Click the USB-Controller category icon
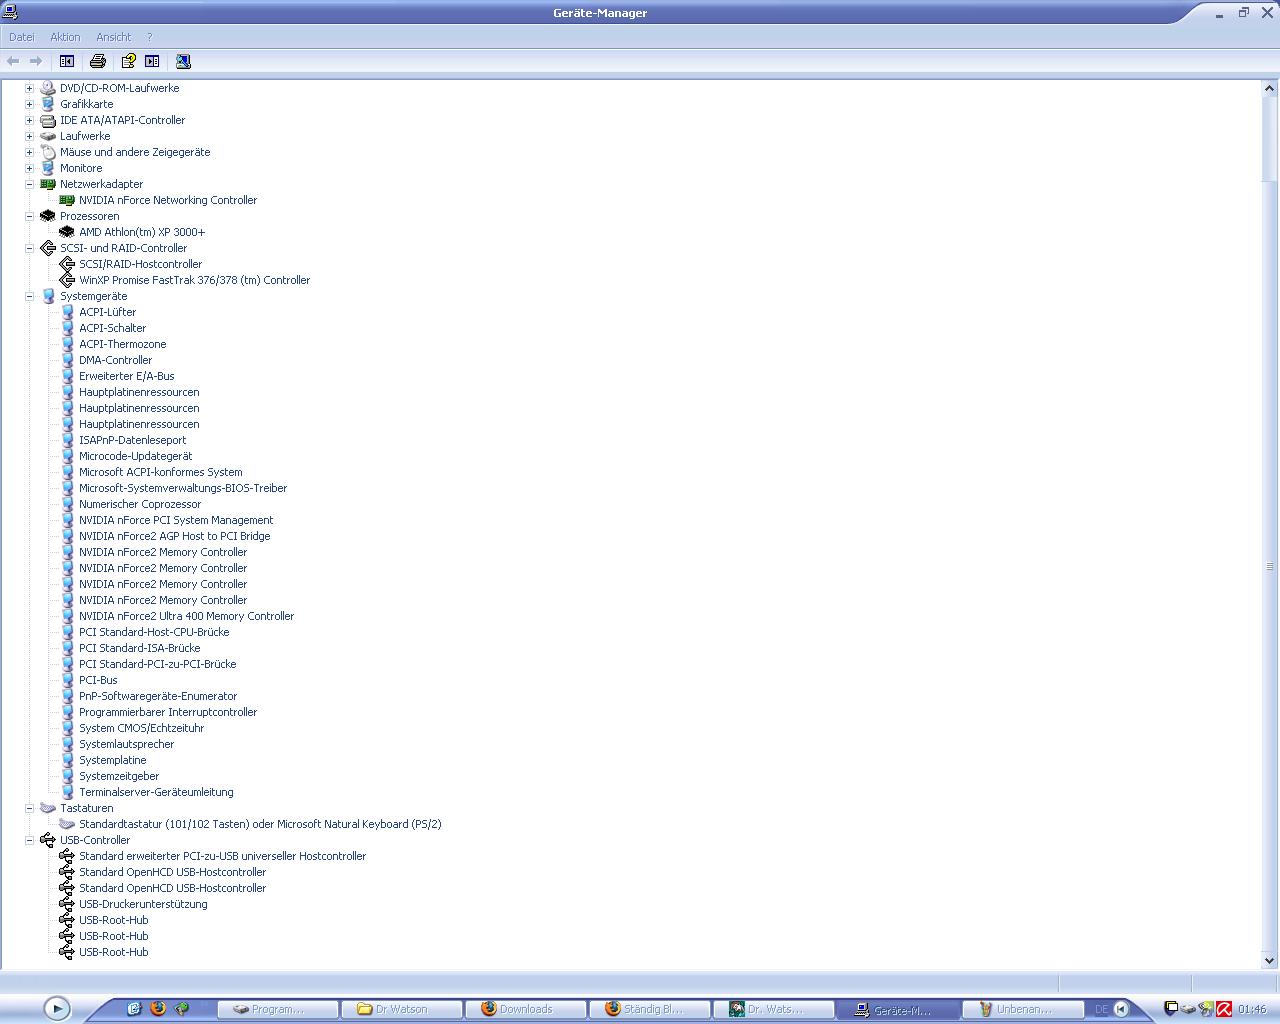1280x1024 pixels. point(47,840)
